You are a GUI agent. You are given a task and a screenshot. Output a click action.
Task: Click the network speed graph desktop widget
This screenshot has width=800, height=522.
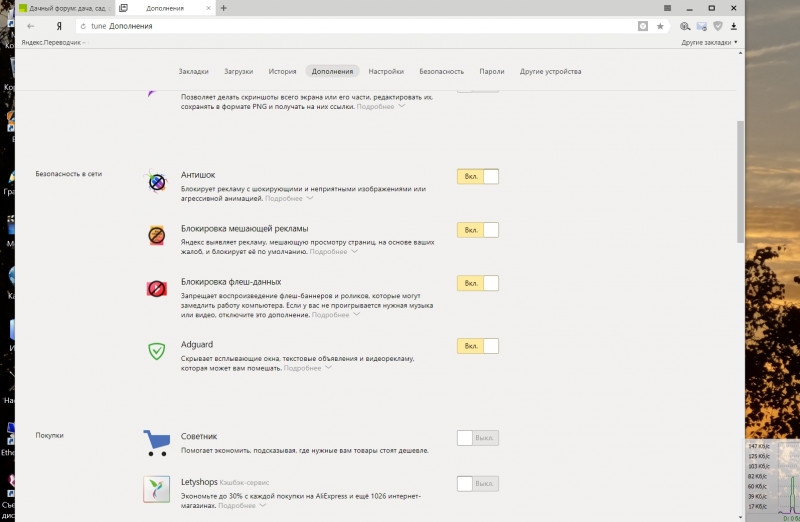pyautogui.click(x=772, y=480)
